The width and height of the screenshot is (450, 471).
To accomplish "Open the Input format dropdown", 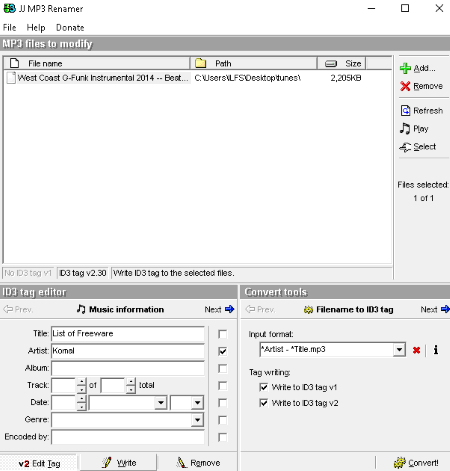I will coord(399,350).
